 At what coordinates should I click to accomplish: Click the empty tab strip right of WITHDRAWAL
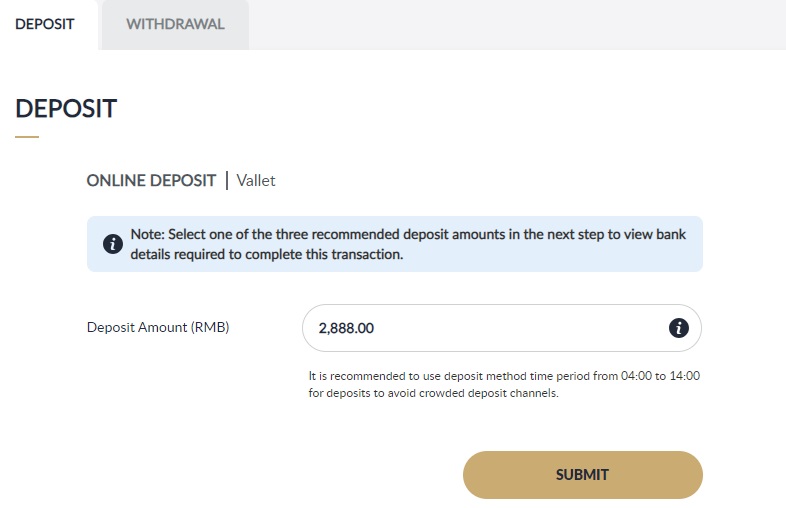click(515, 24)
